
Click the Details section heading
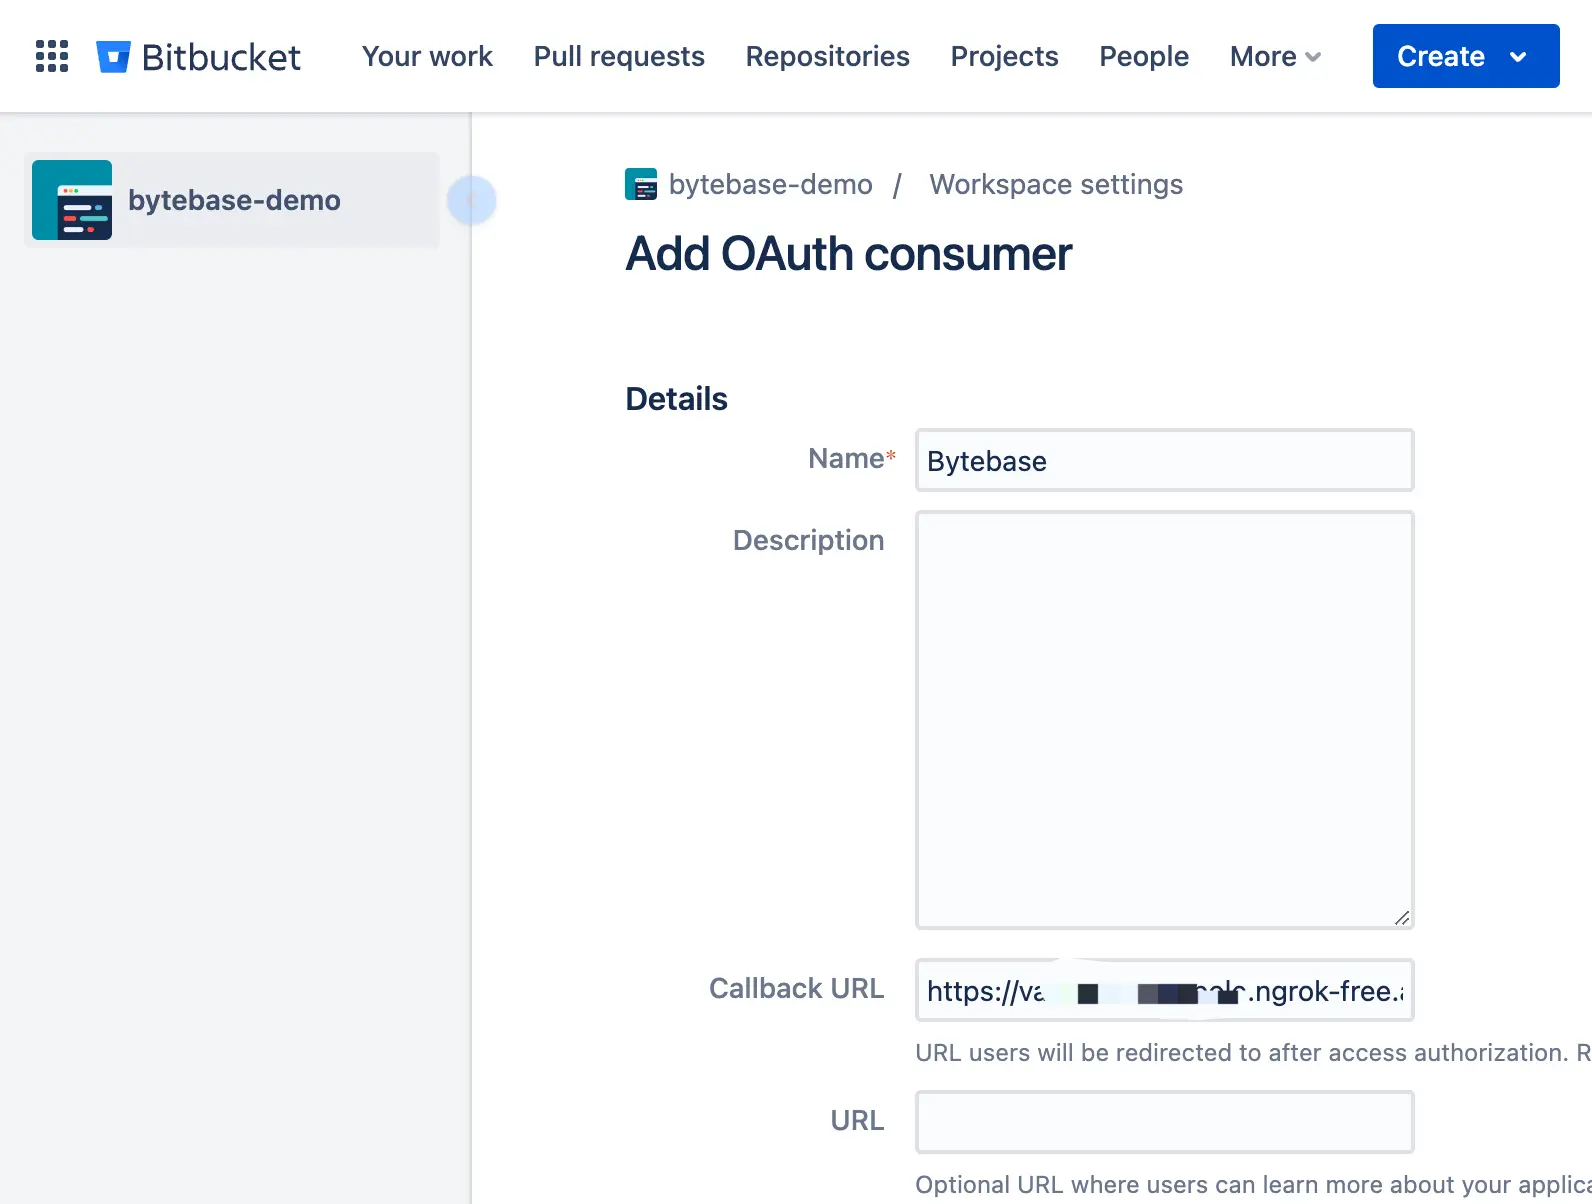click(676, 398)
